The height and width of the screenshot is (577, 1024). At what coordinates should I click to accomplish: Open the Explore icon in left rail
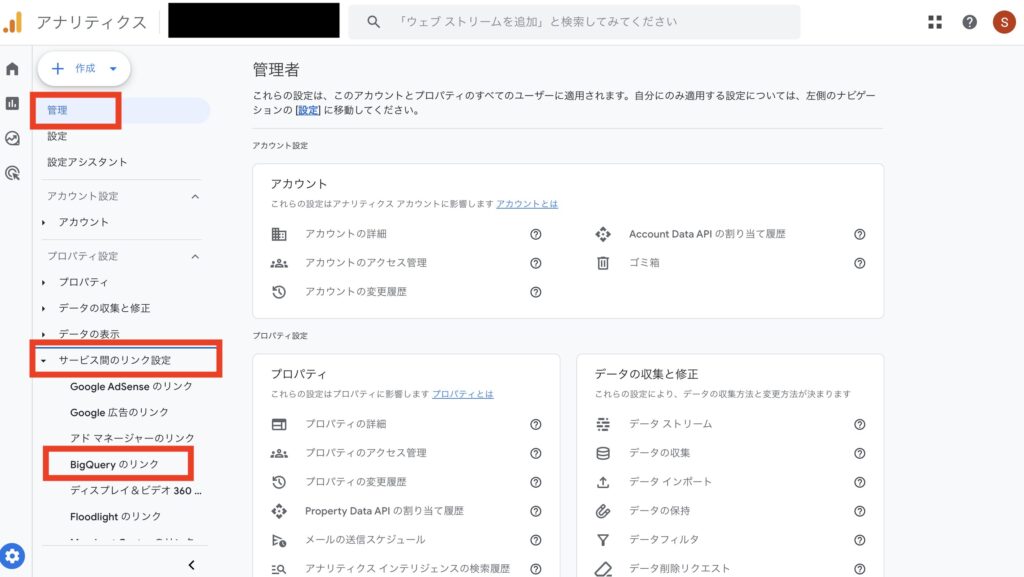[x=12, y=138]
